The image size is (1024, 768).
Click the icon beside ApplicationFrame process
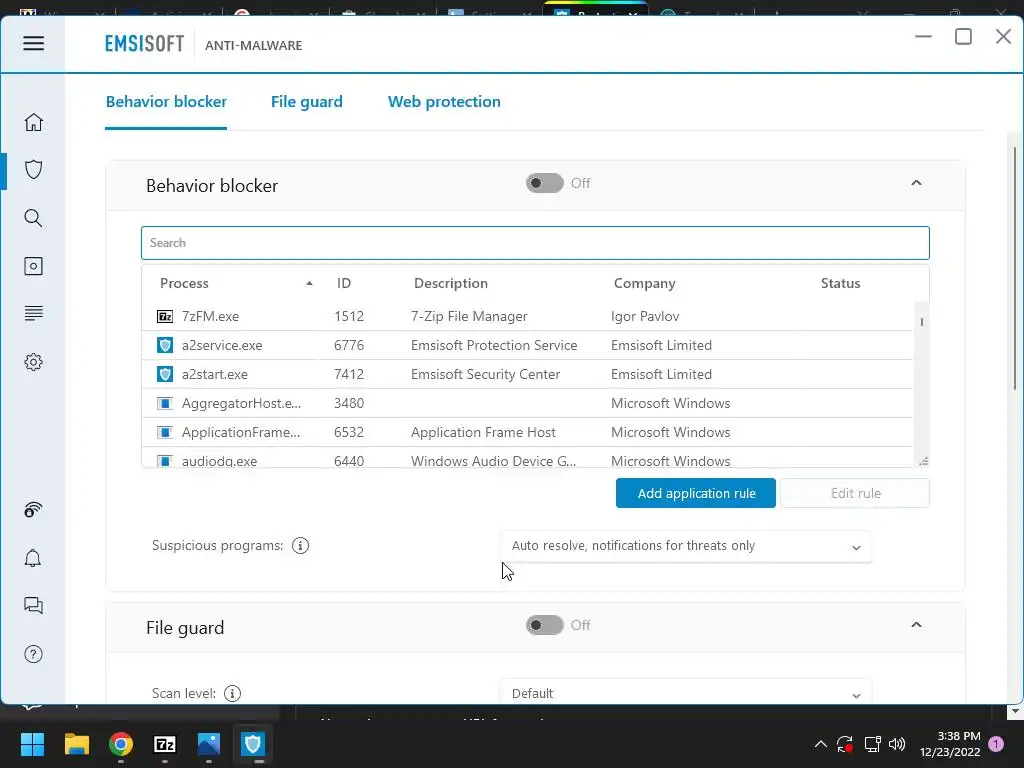point(165,432)
